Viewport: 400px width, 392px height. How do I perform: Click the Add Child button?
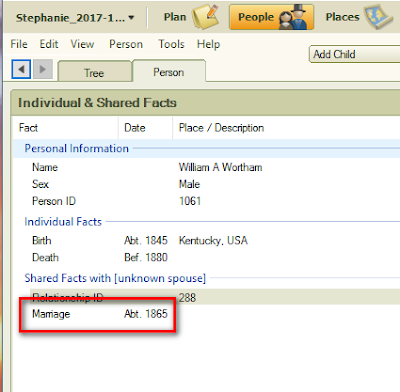click(355, 54)
